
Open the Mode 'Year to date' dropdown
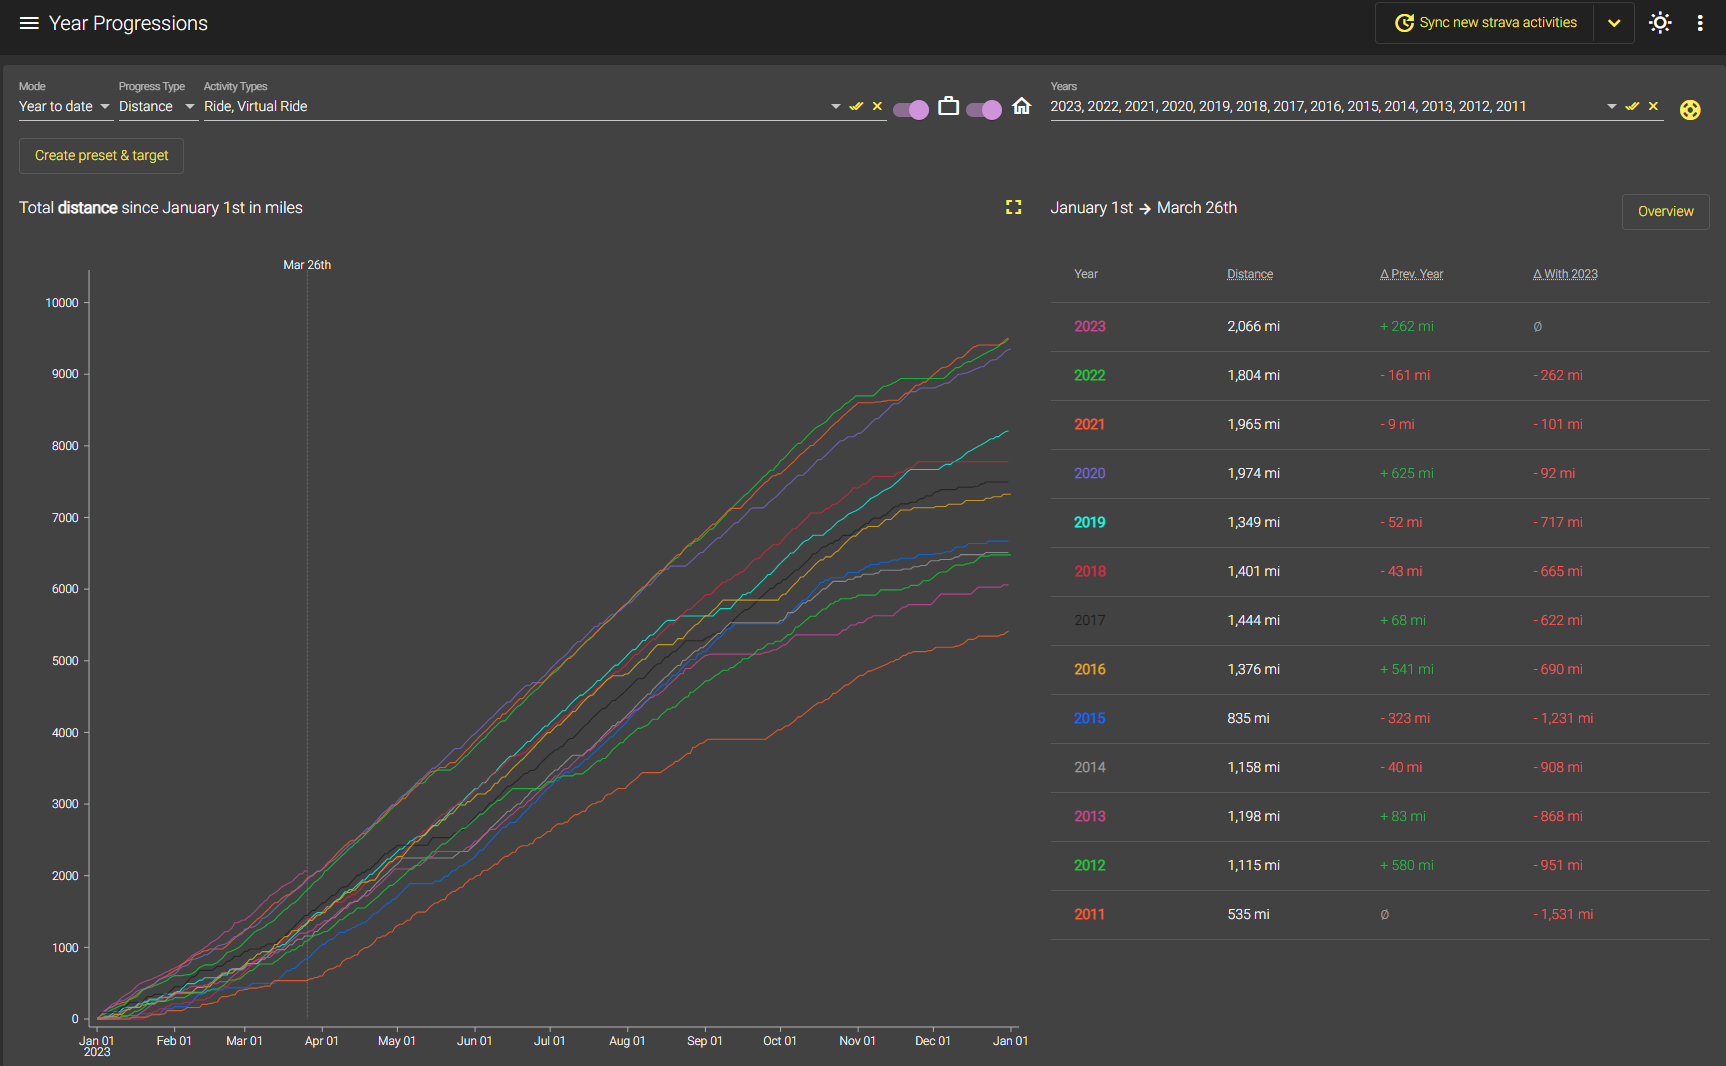(65, 107)
